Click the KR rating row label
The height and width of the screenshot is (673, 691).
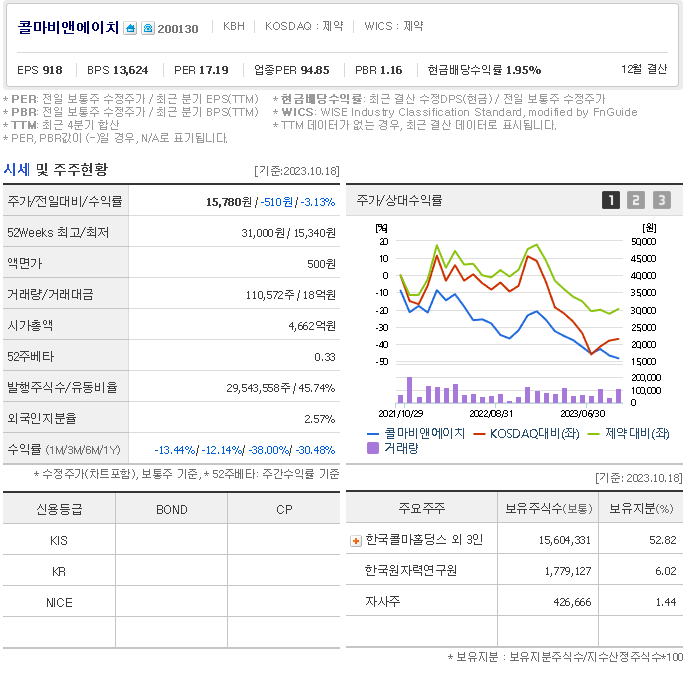(59, 572)
